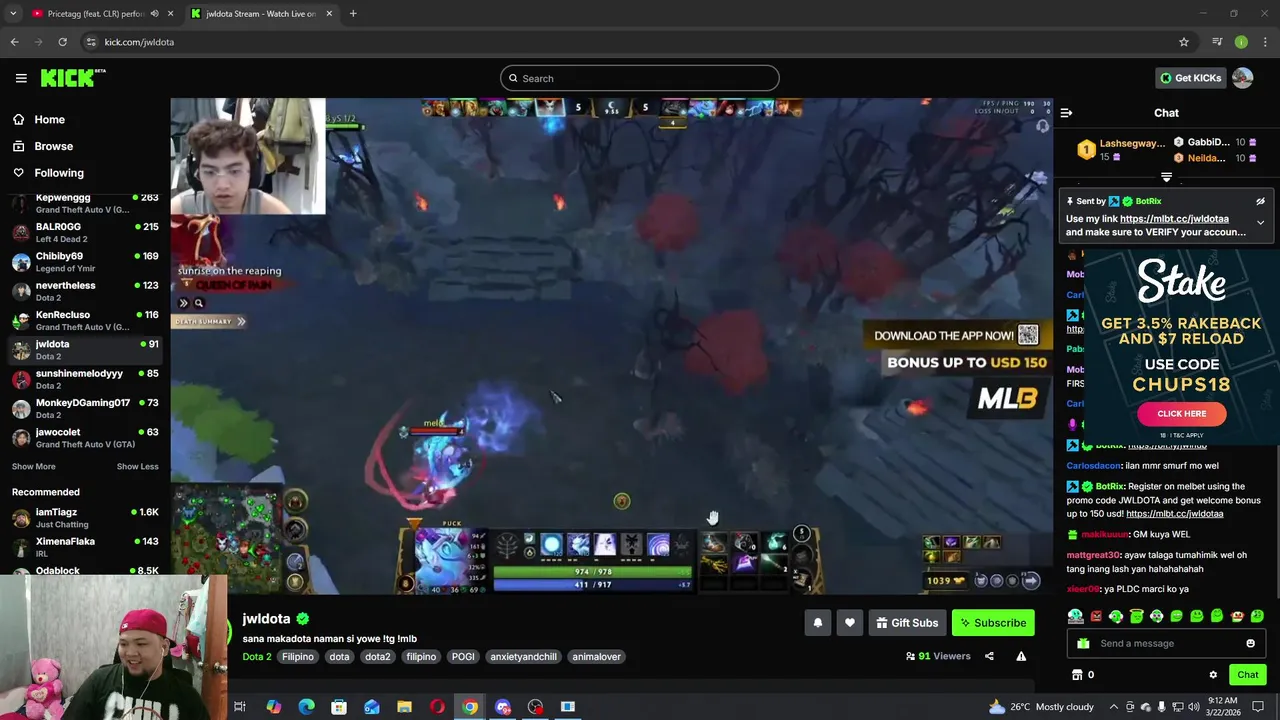Screen dimensions: 1280x720
Task: Select the Filipino tag
Action: tap(298, 657)
